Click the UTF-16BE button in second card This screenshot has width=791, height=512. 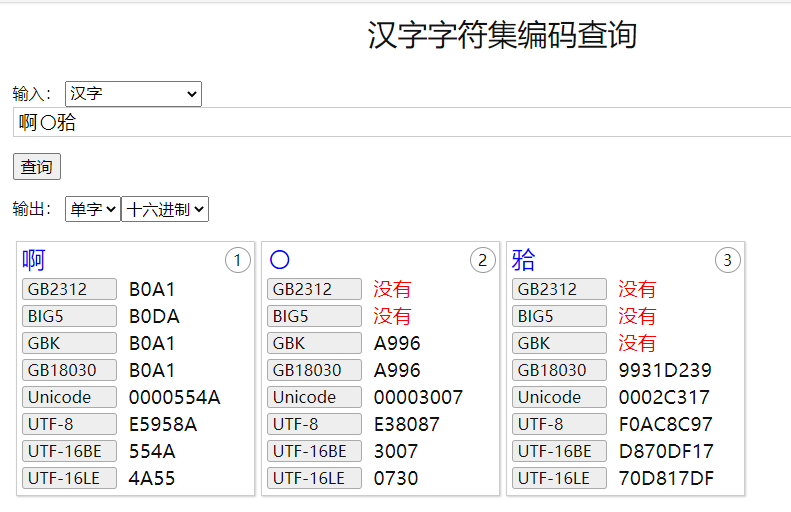click(314, 451)
